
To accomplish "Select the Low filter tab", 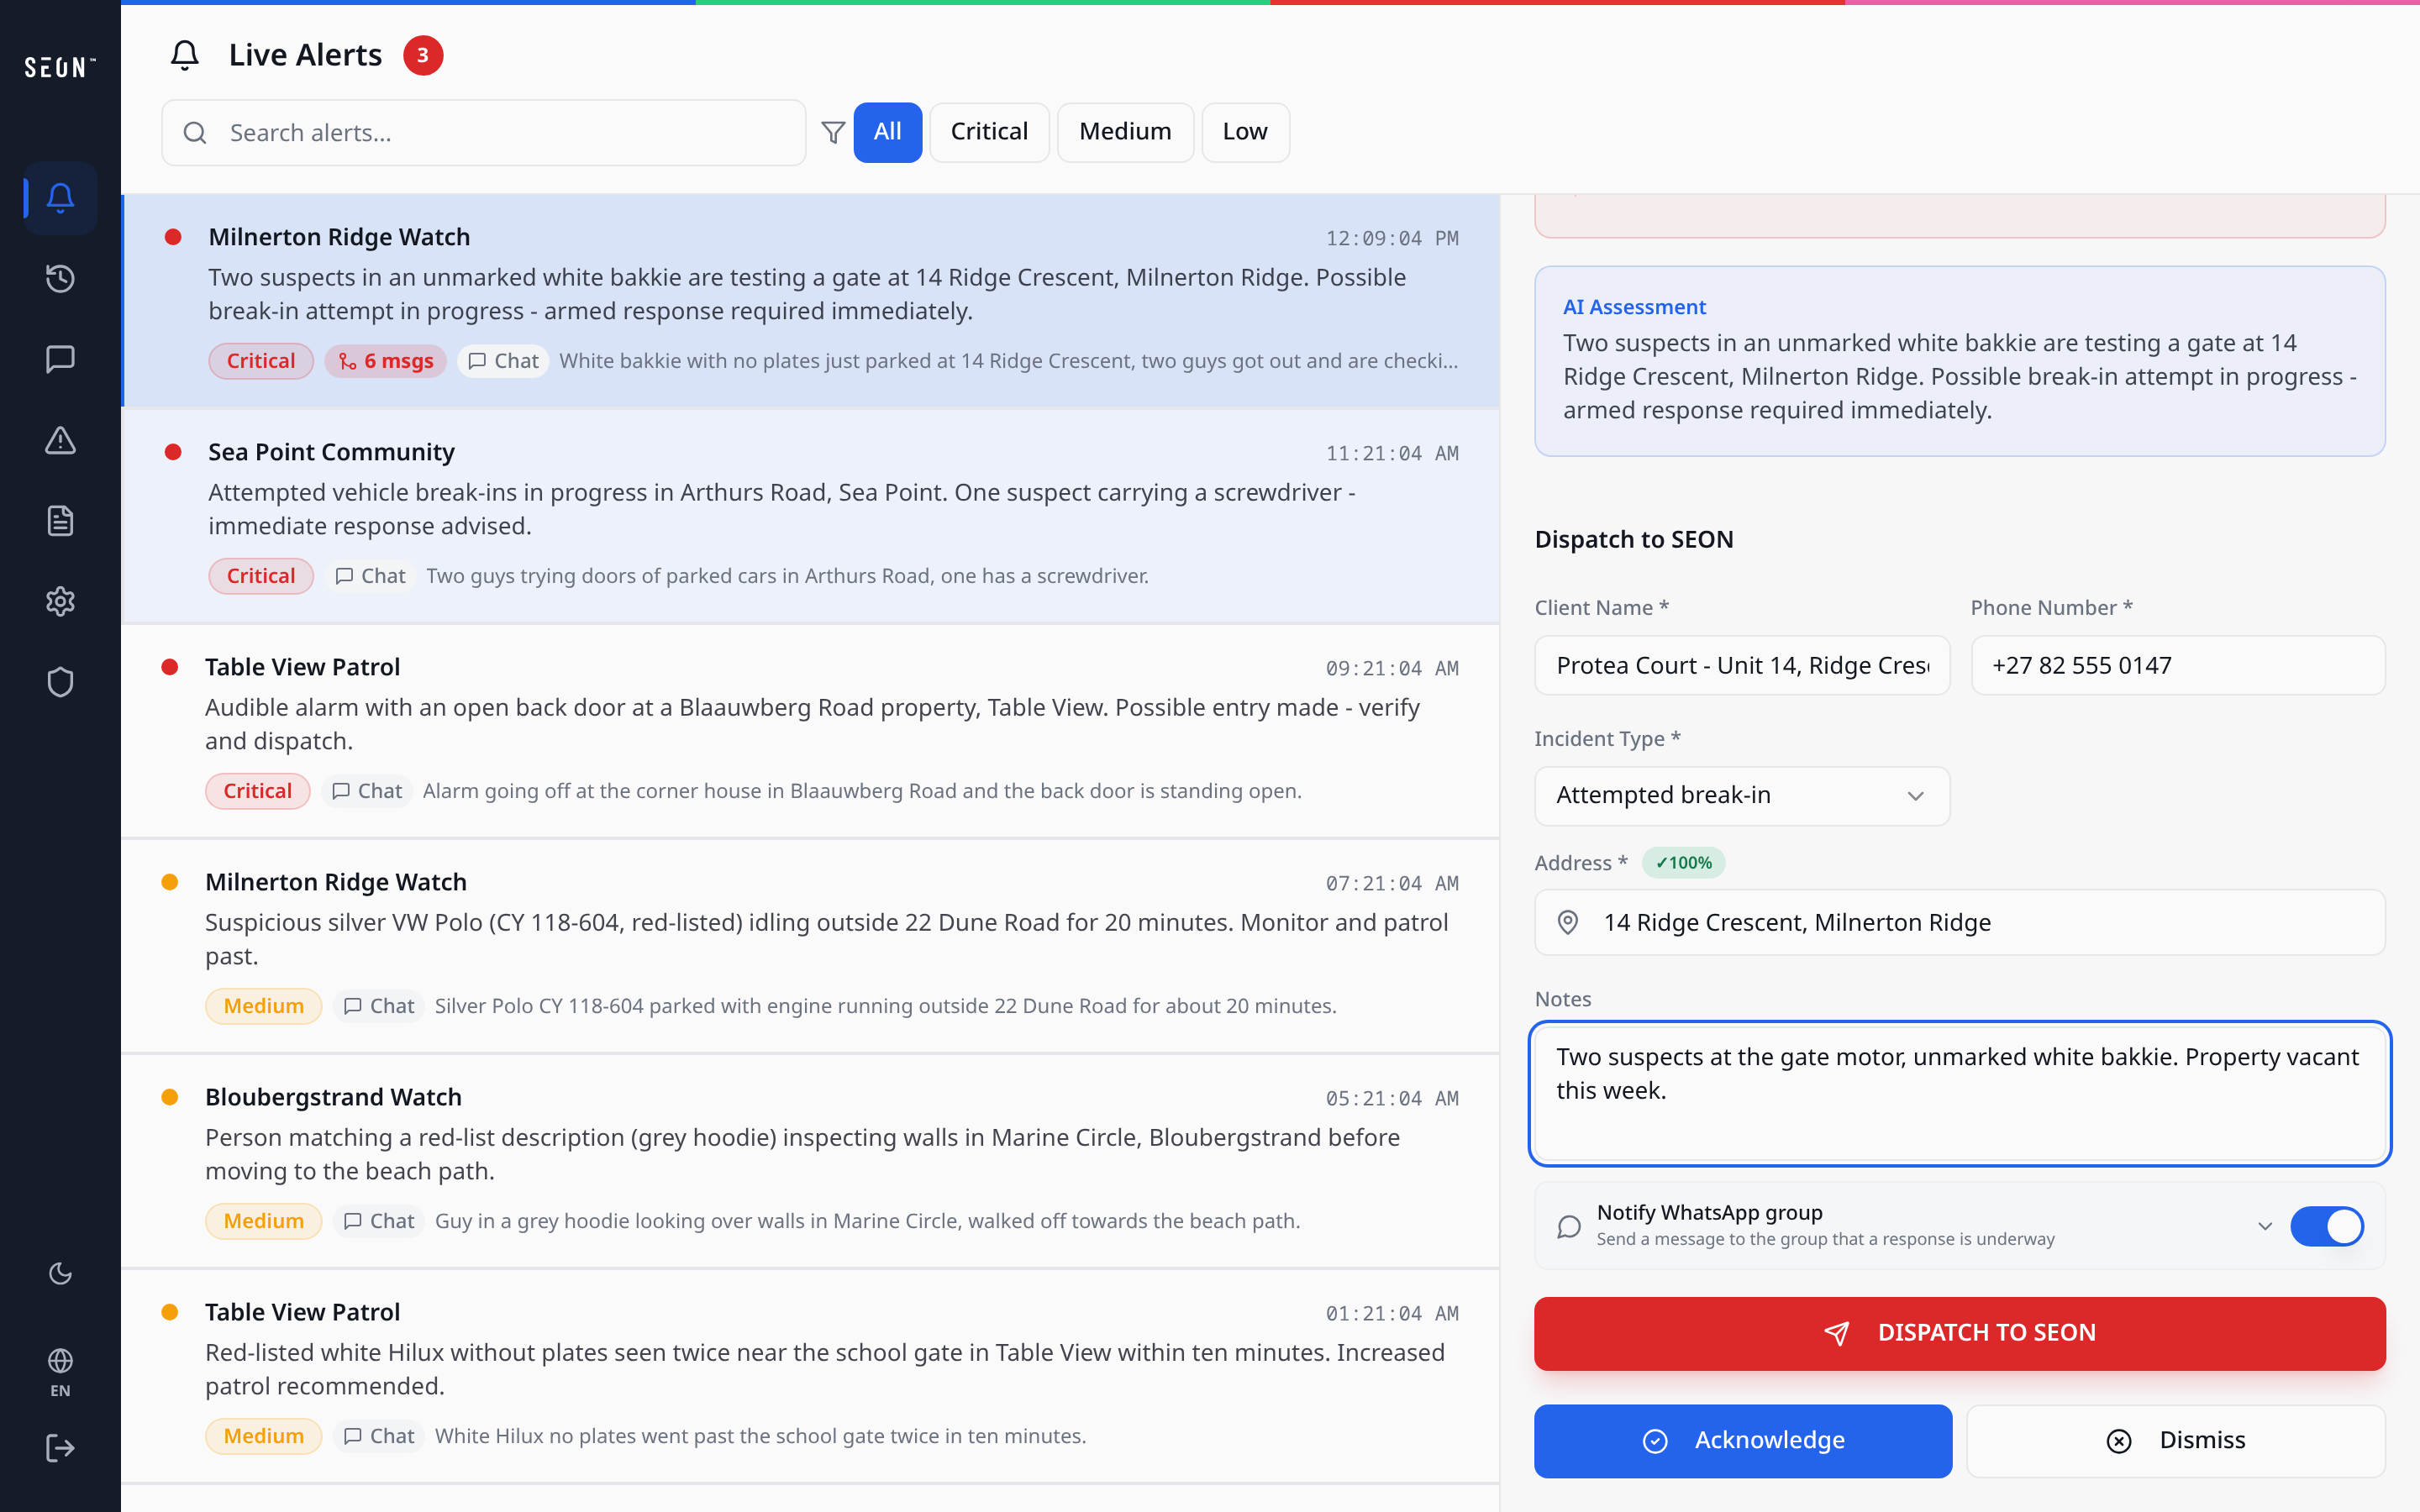I will (x=1245, y=132).
